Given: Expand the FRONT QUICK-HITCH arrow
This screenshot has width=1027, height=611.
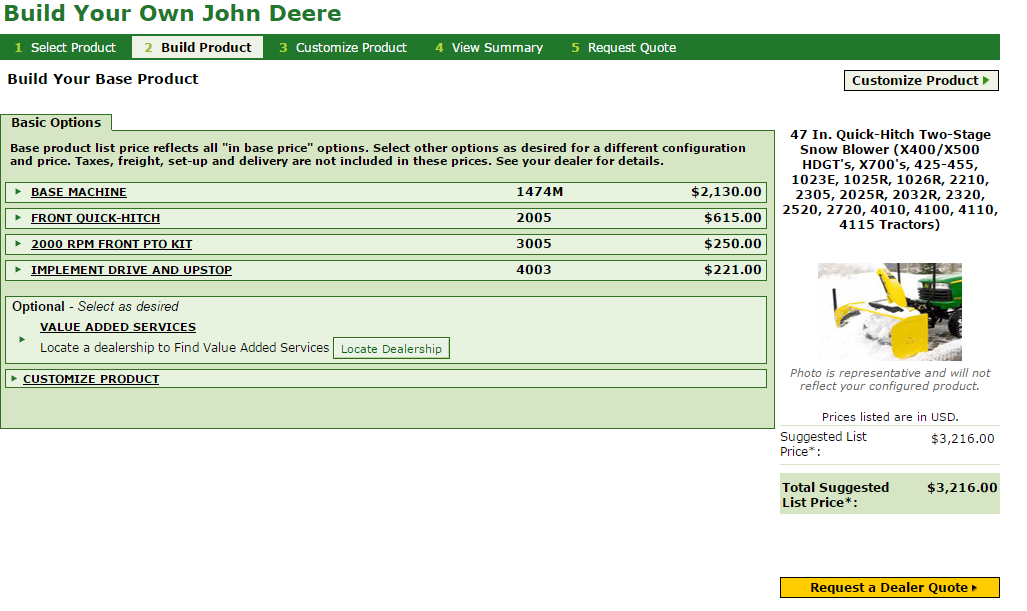Looking at the screenshot, I should [x=18, y=218].
